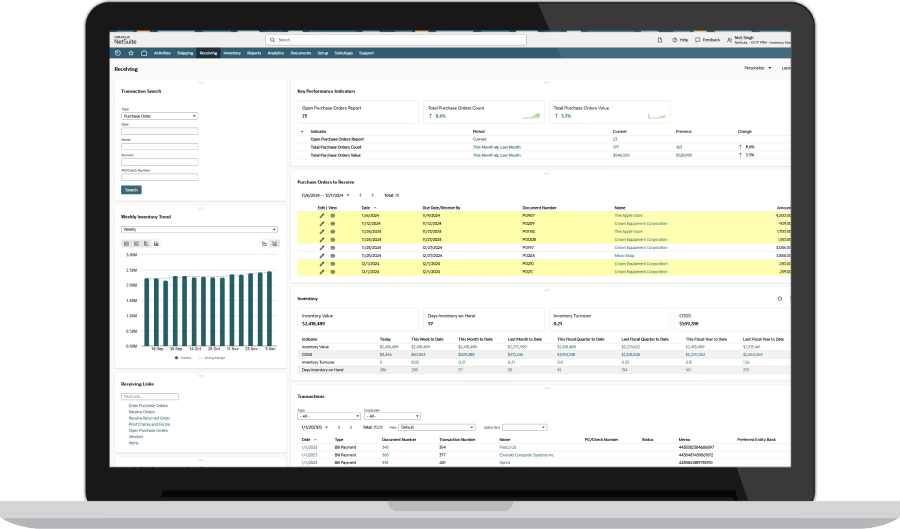Image resolution: width=900 pixels, height=529 pixels.
Task: Open the Type dropdown showing Purchase Order
Action: tap(159, 116)
